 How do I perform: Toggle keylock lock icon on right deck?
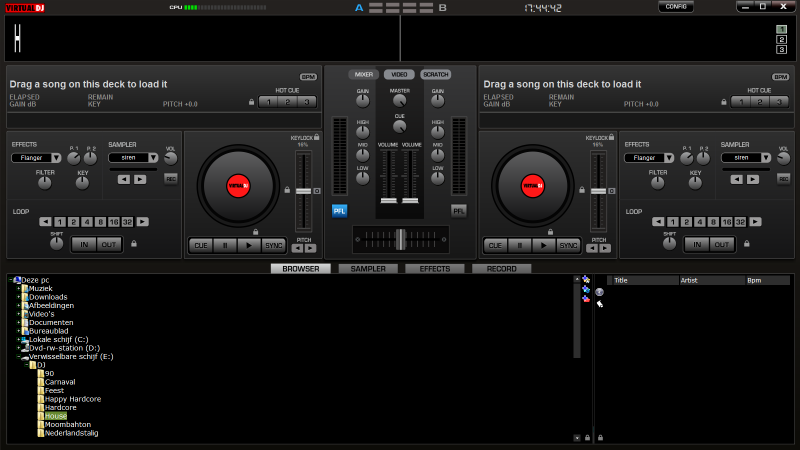coord(611,137)
